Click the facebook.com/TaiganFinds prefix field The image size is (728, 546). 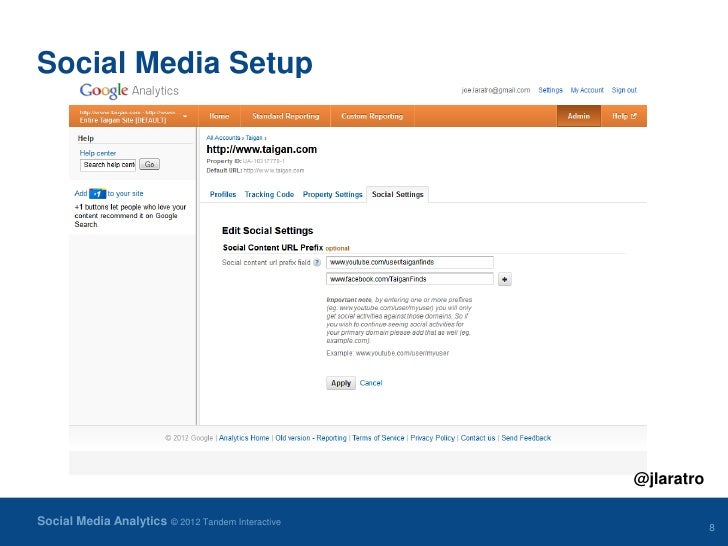click(x=410, y=279)
